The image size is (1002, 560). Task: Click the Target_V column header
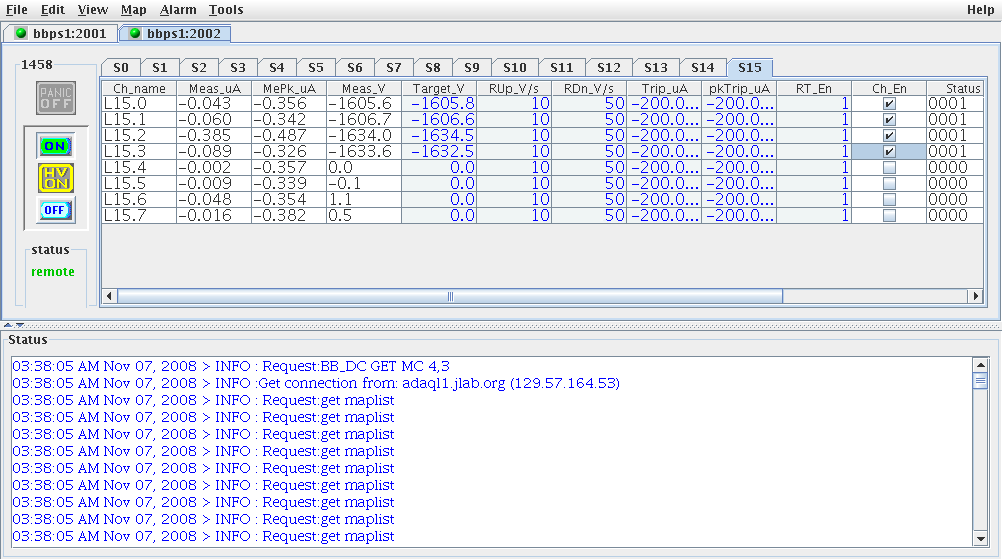tap(438, 88)
